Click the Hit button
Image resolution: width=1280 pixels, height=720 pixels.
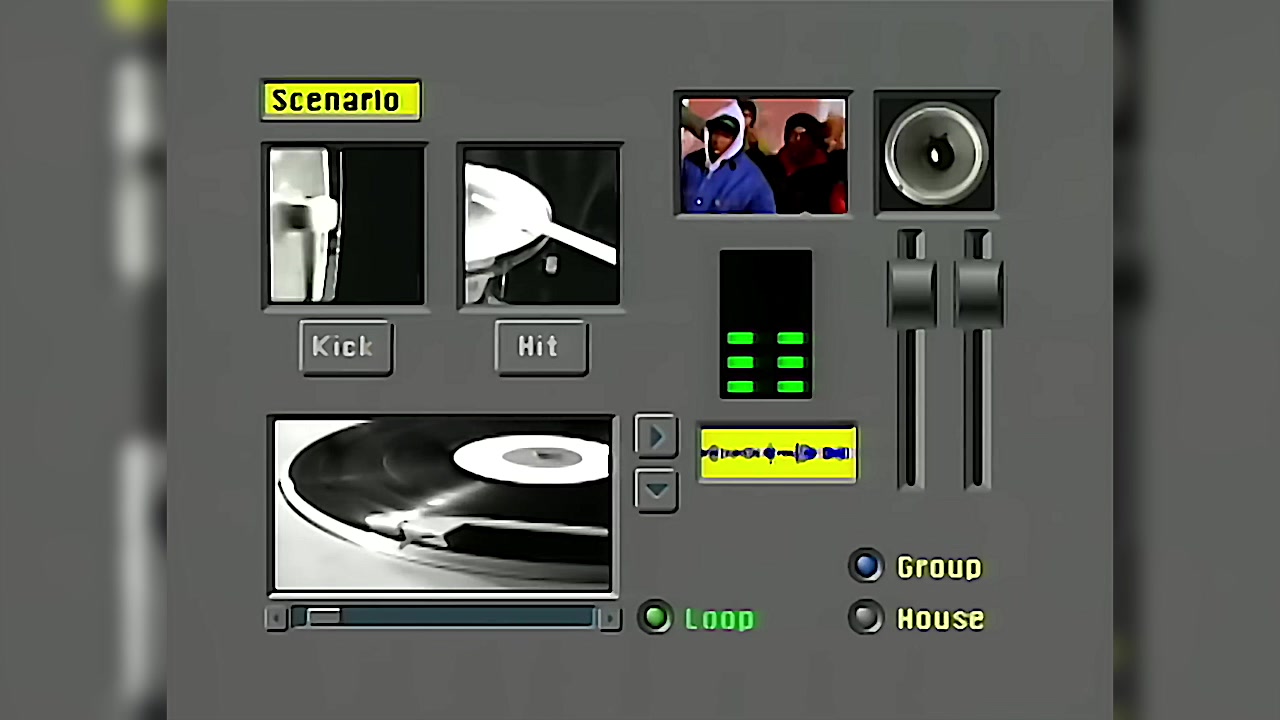pyautogui.click(x=541, y=347)
